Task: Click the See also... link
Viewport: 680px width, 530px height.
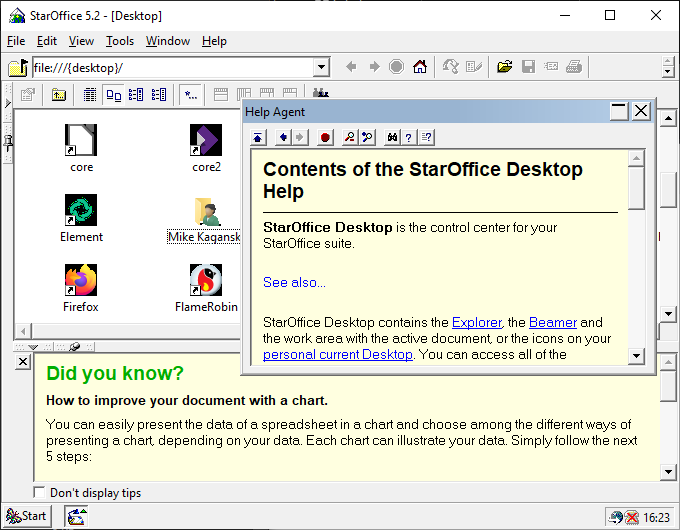Action: tap(294, 282)
